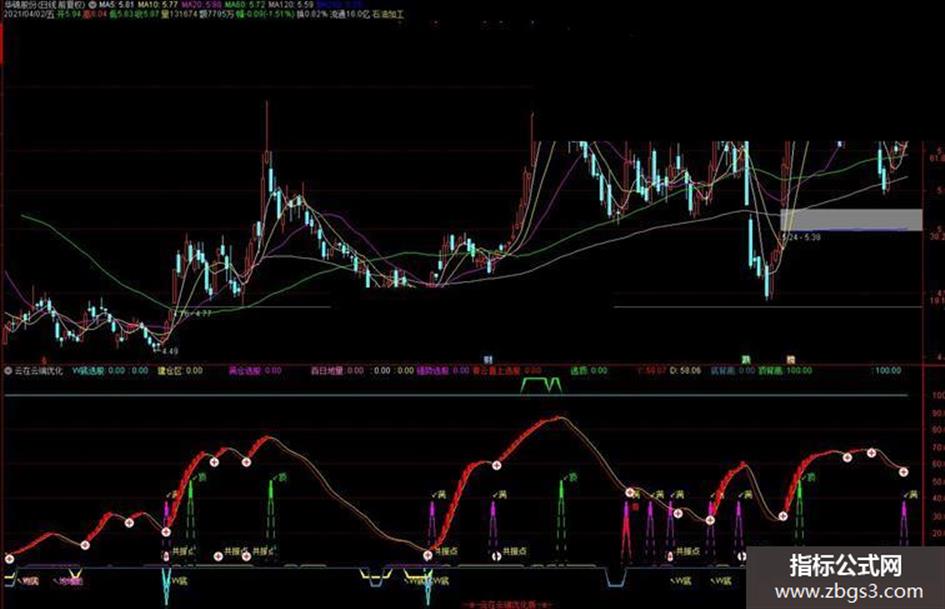Click the green 涨 event marker under the price chart
The image size is (945, 609).
pos(746,360)
